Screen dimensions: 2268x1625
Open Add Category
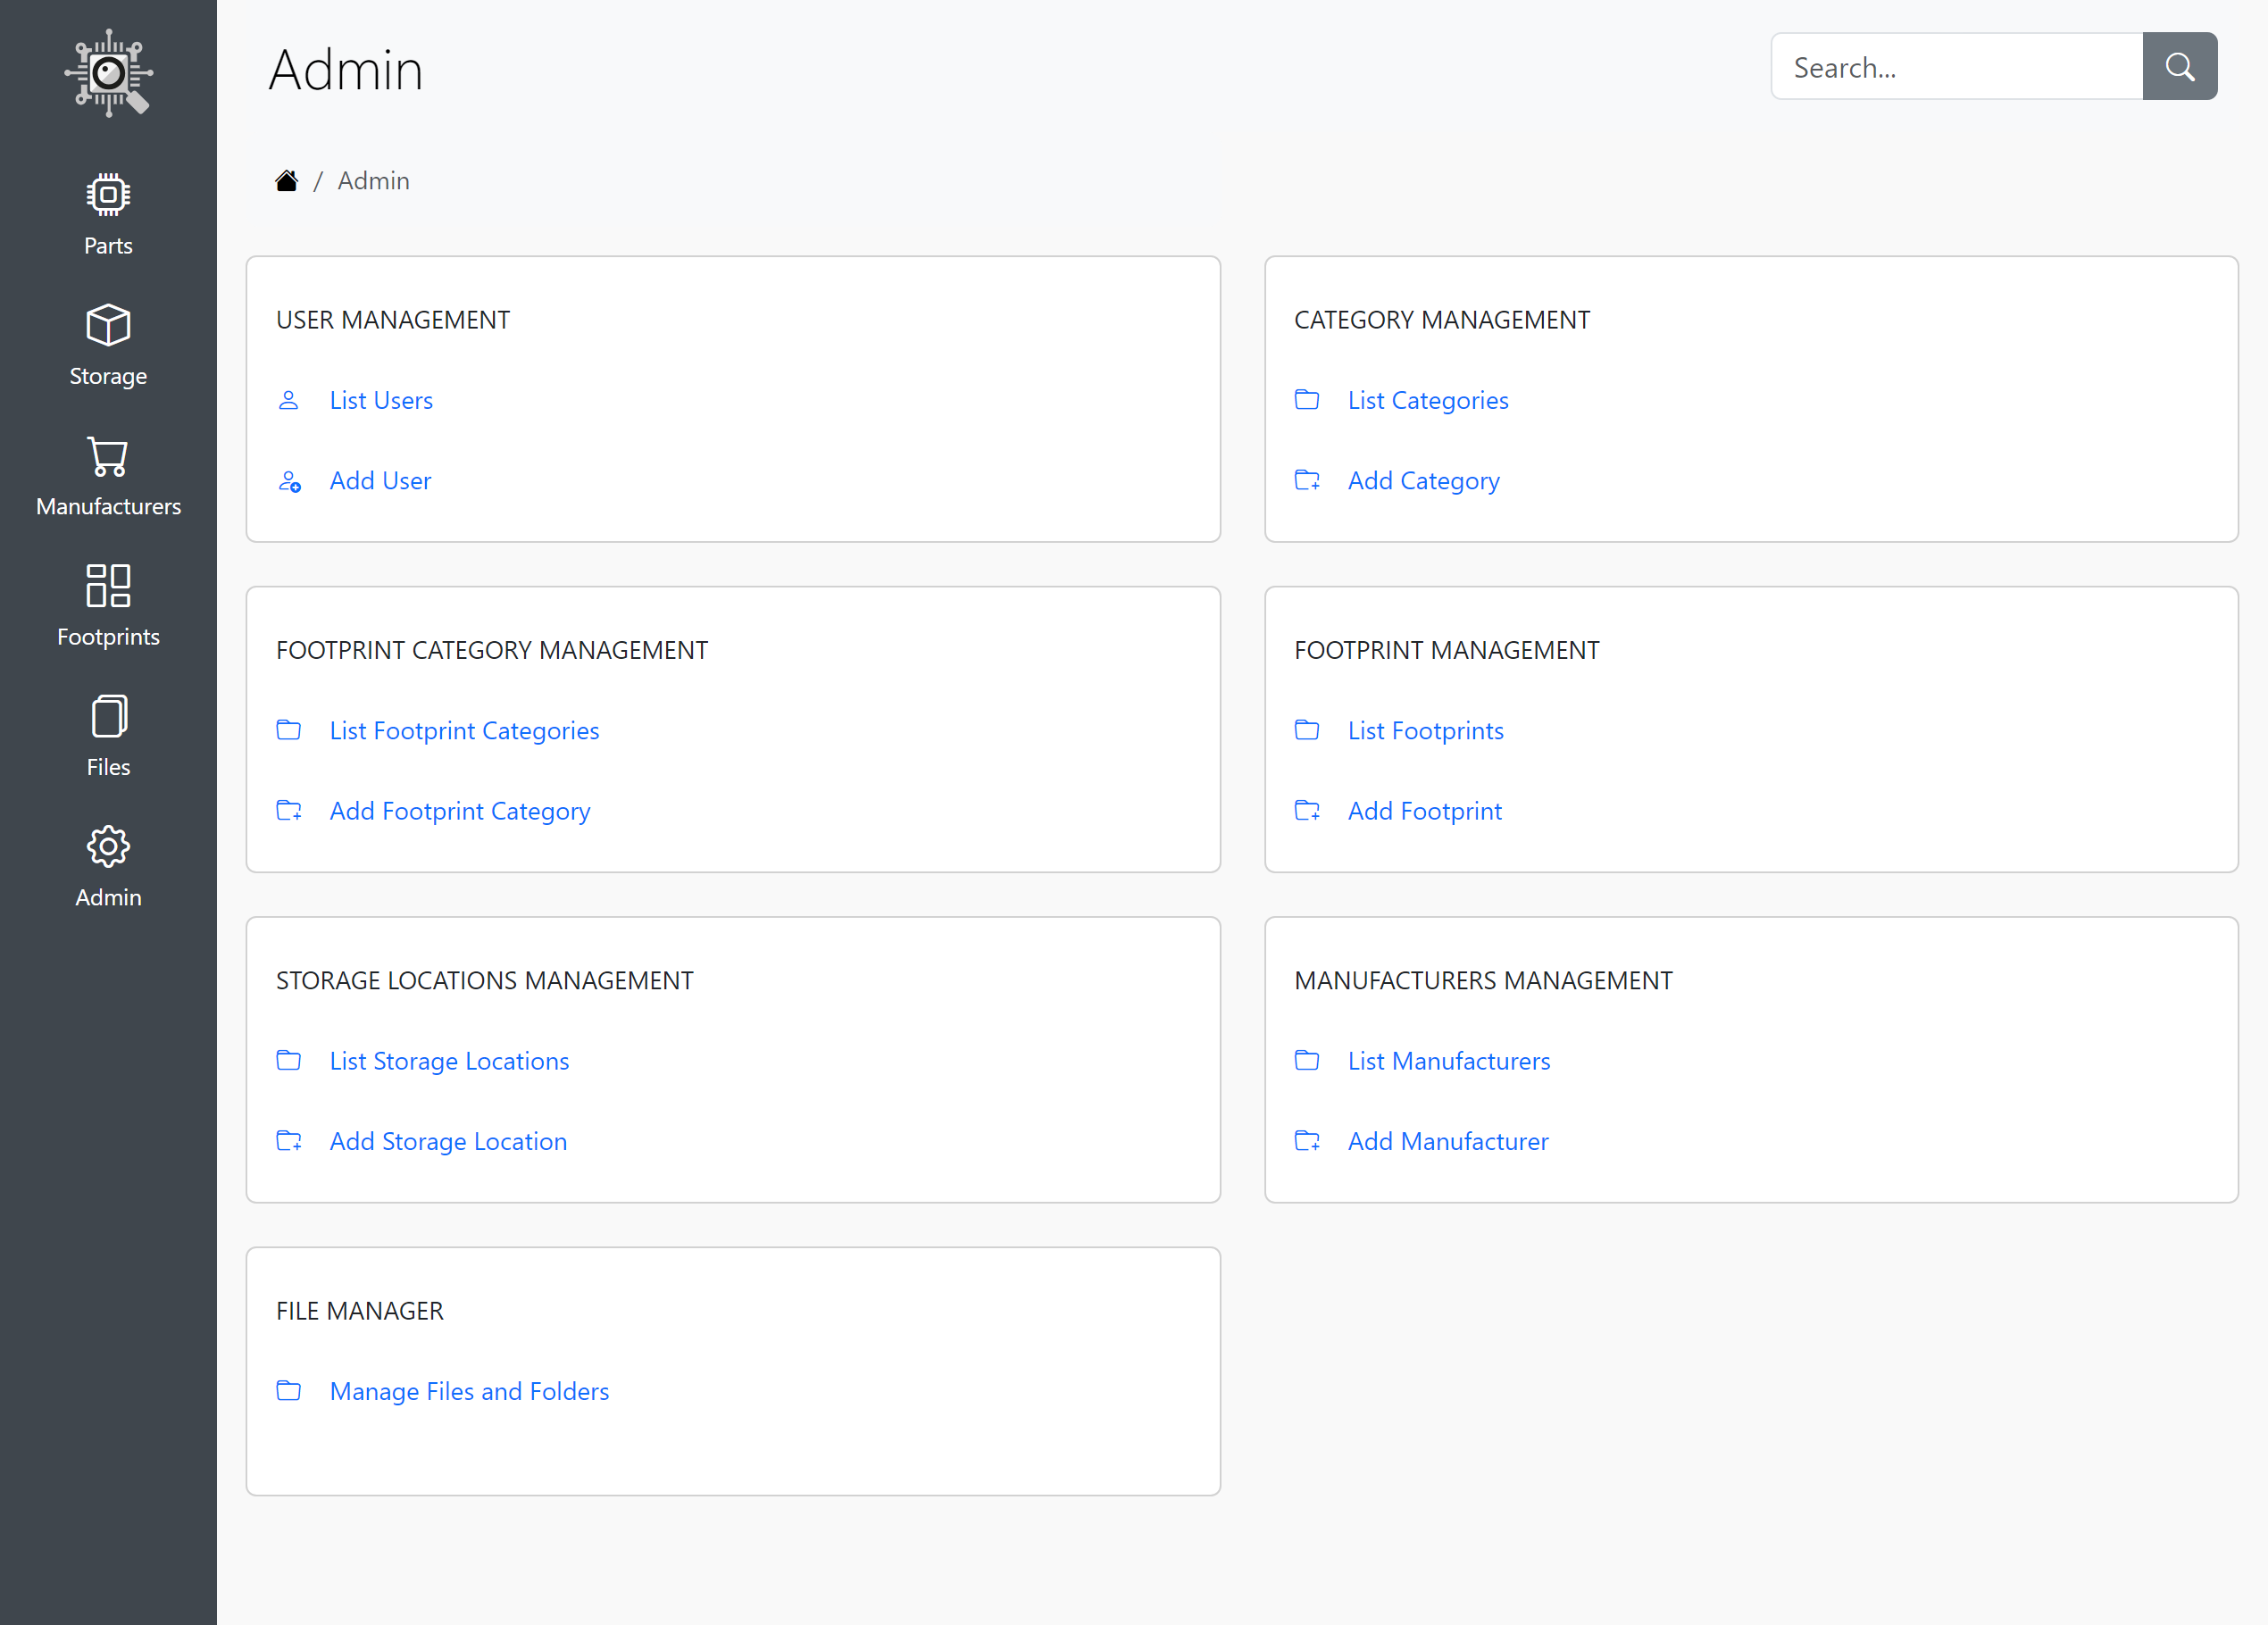(x=1423, y=480)
